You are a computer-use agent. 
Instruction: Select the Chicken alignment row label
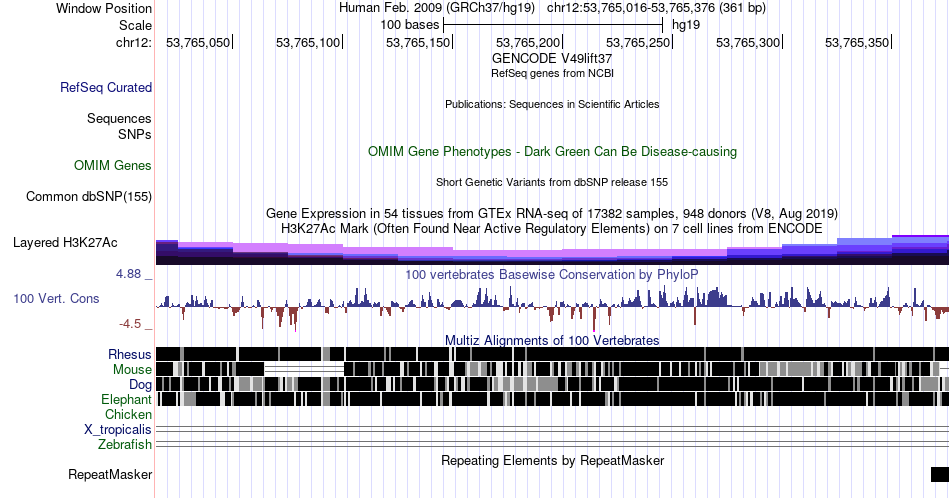point(128,414)
